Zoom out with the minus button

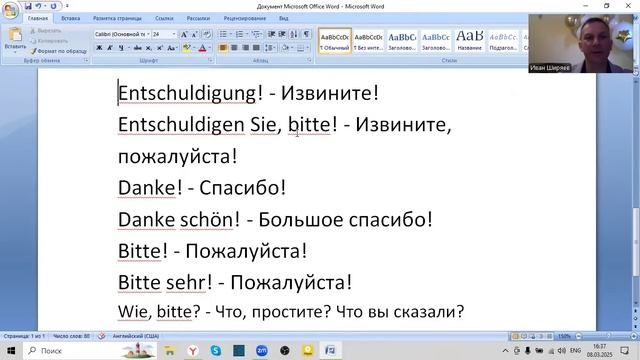coord(578,336)
